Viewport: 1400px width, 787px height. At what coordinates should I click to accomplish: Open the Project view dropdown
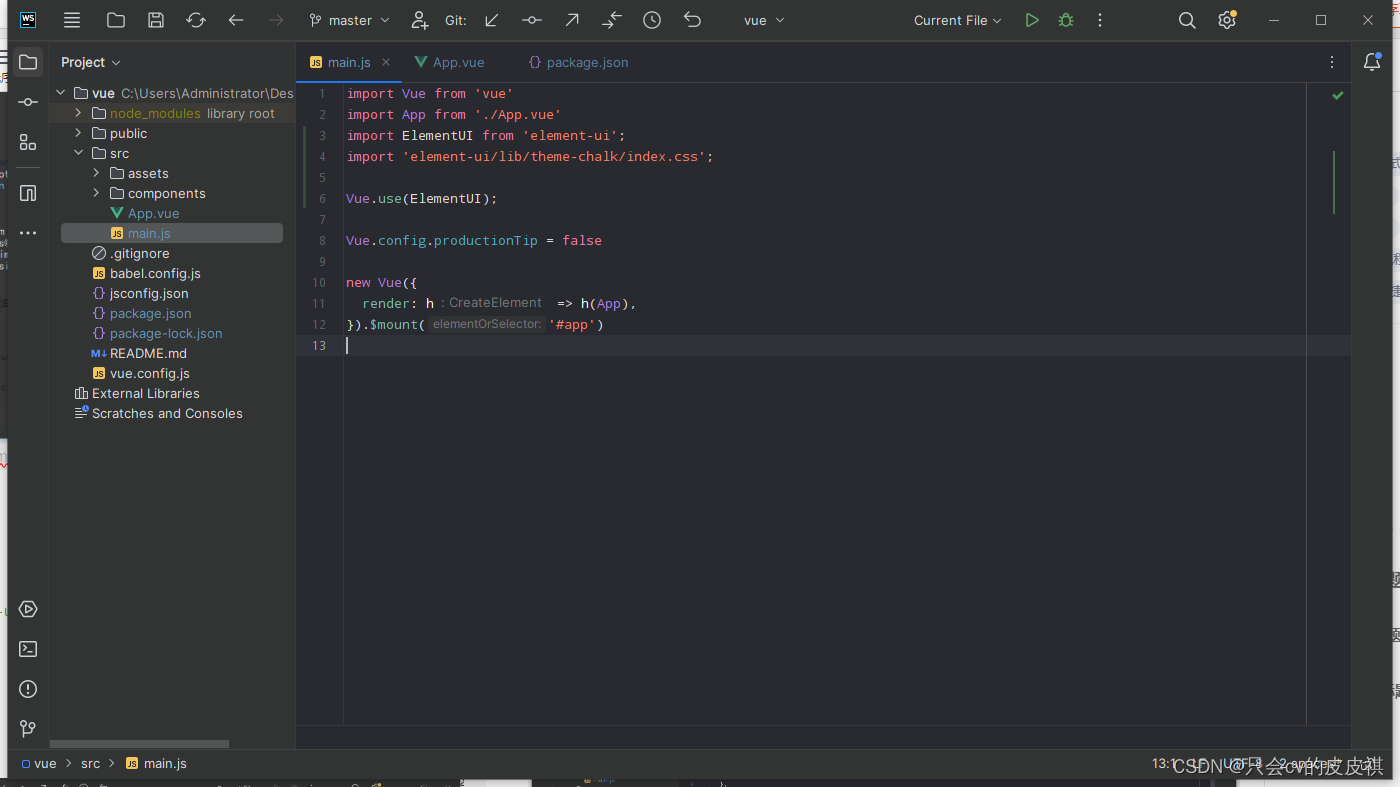91,62
